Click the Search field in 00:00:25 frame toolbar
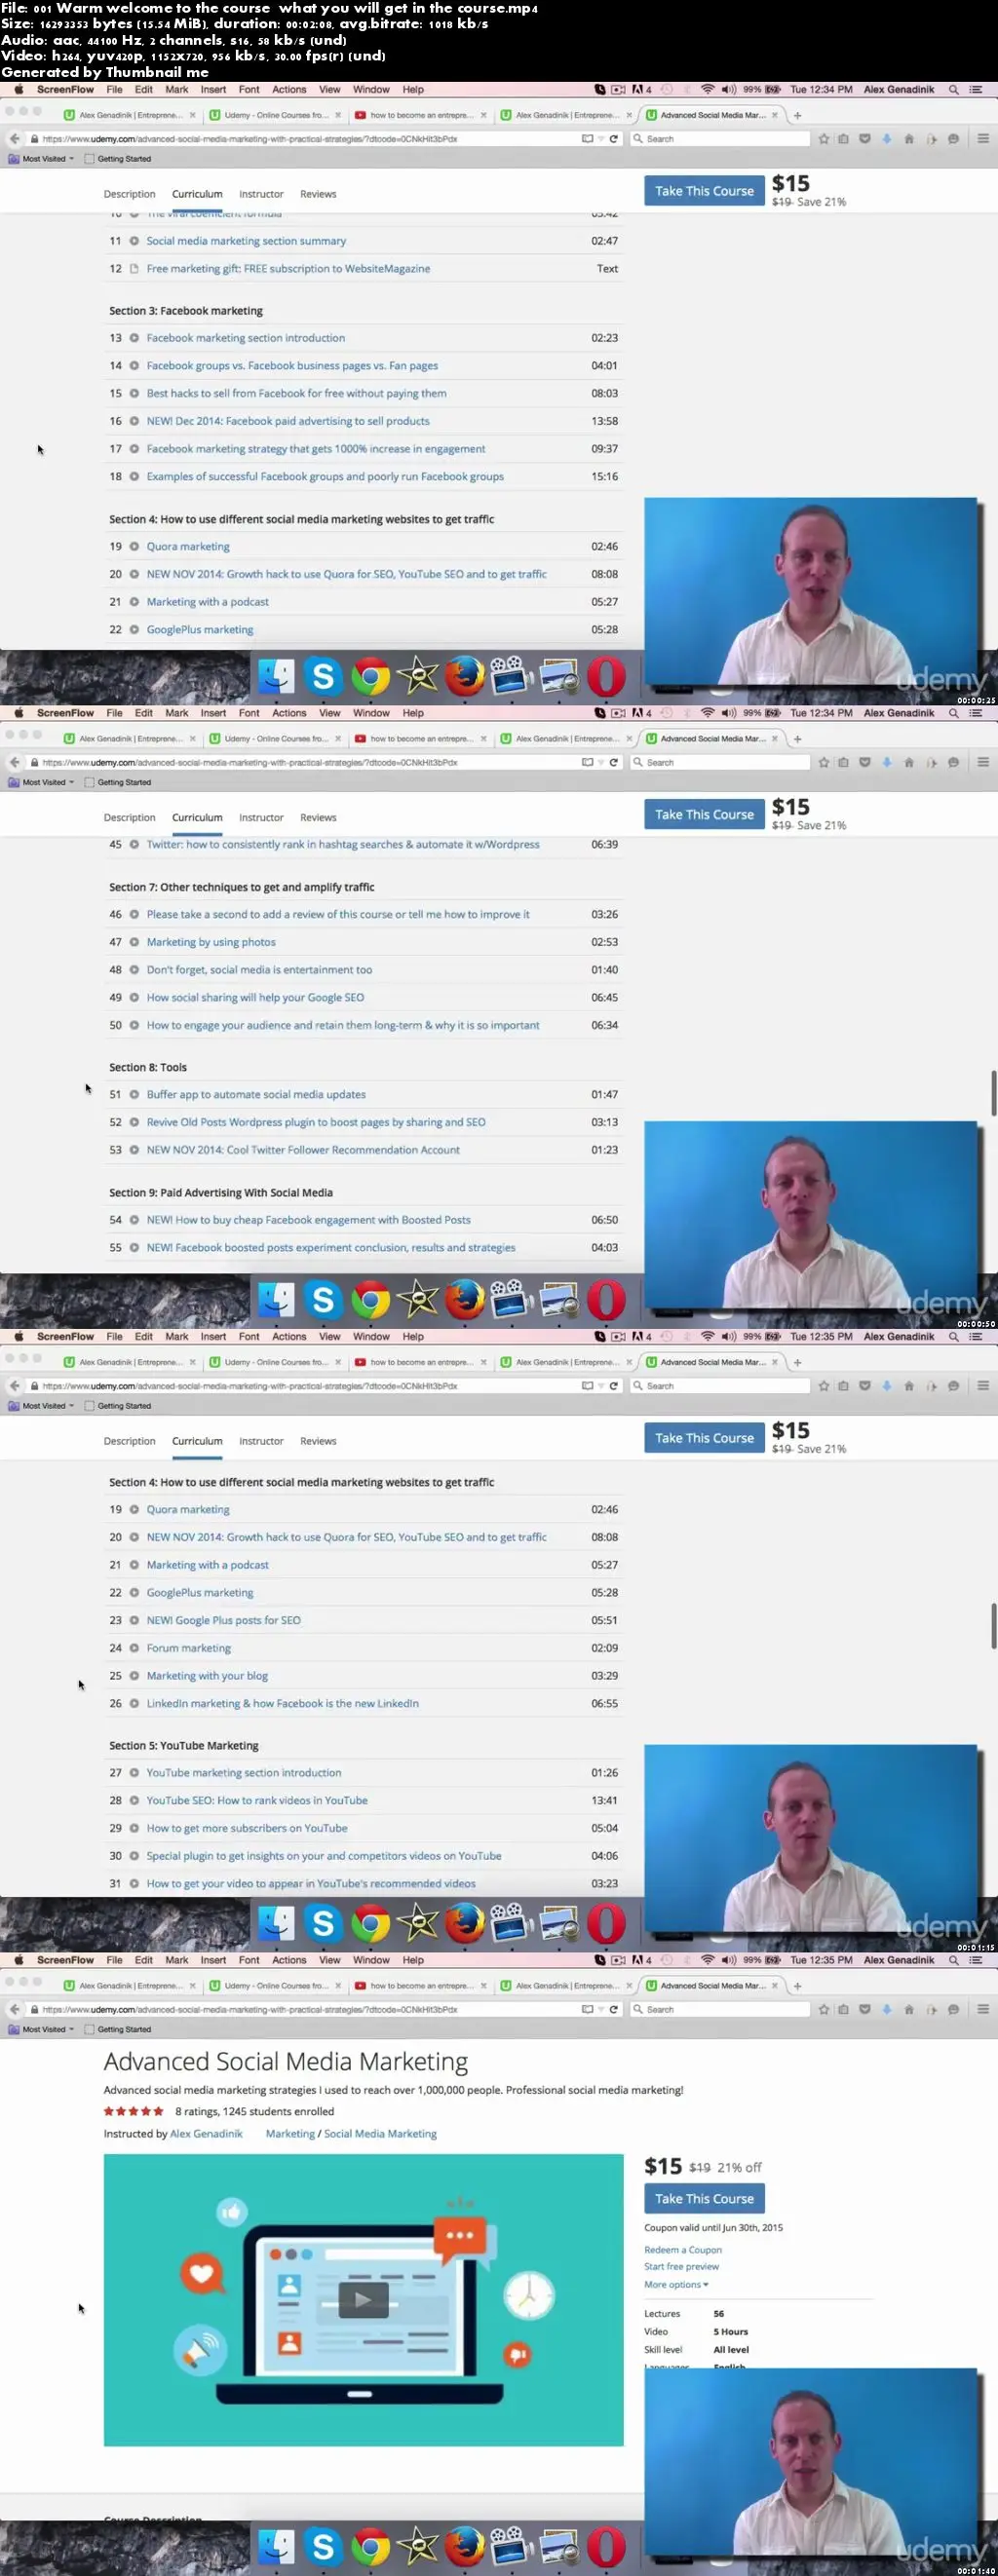Screen dimensions: 998x2576 click(x=720, y=139)
